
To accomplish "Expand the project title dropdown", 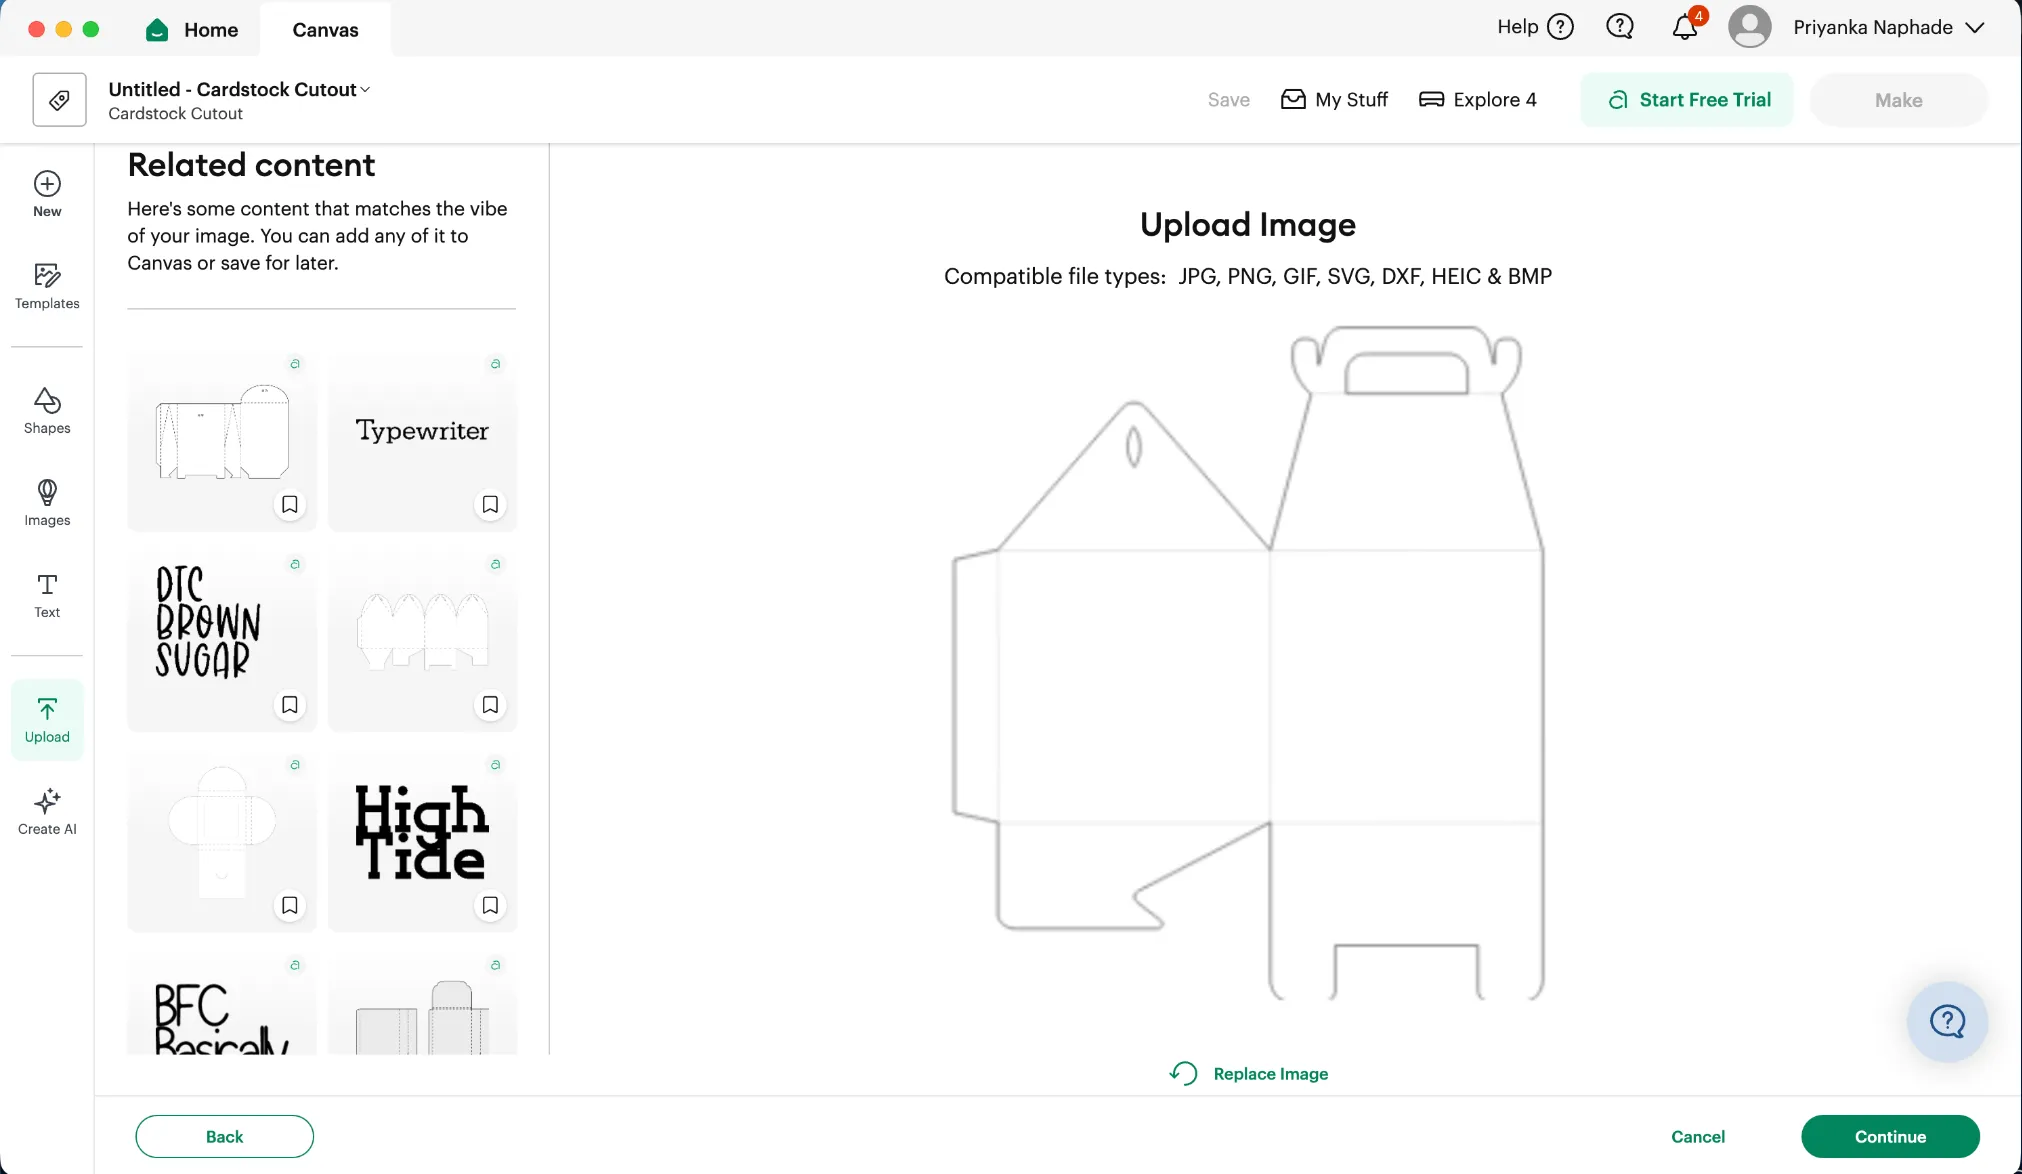I will click(365, 90).
